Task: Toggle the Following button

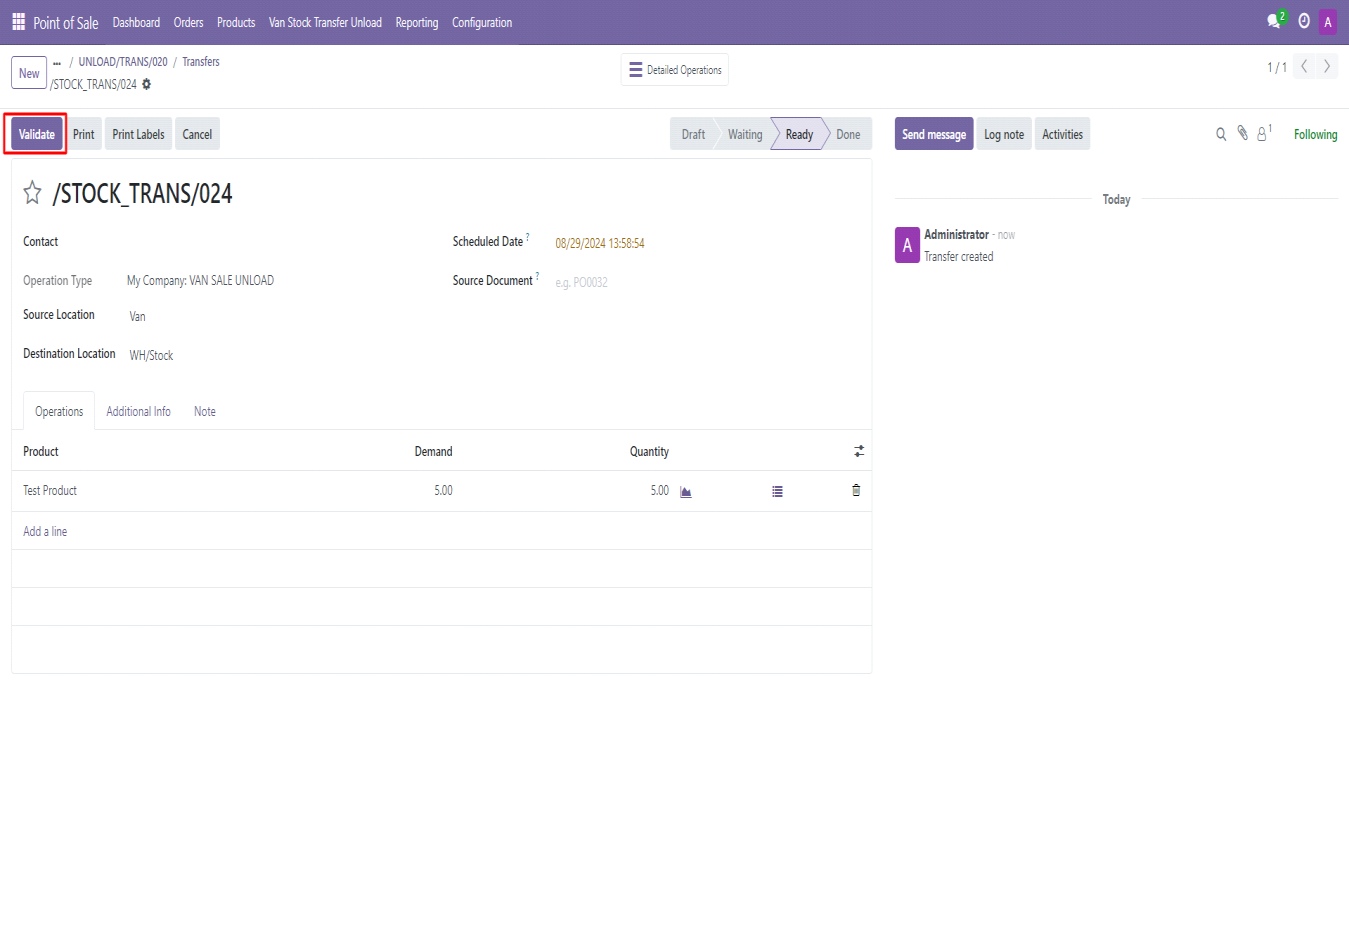Action: coord(1315,134)
